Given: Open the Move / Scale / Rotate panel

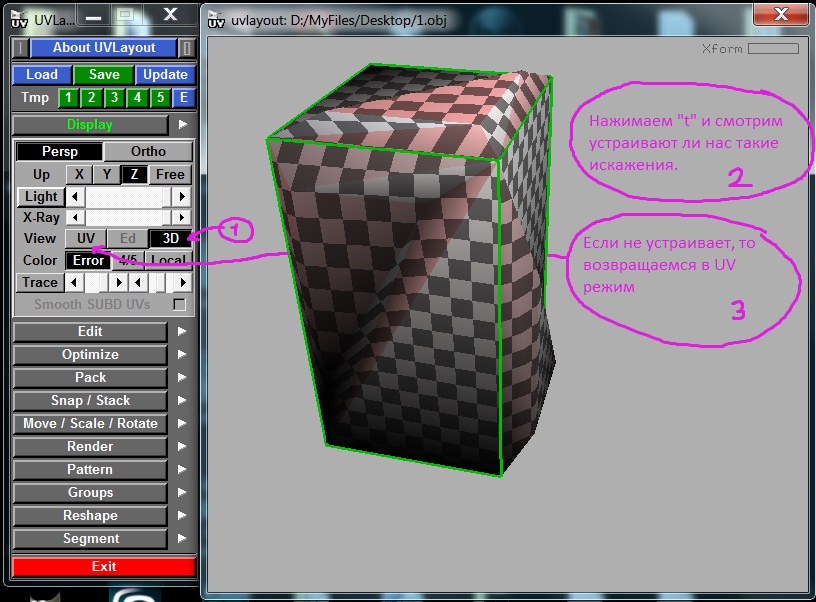Looking at the screenshot, I should point(90,424).
